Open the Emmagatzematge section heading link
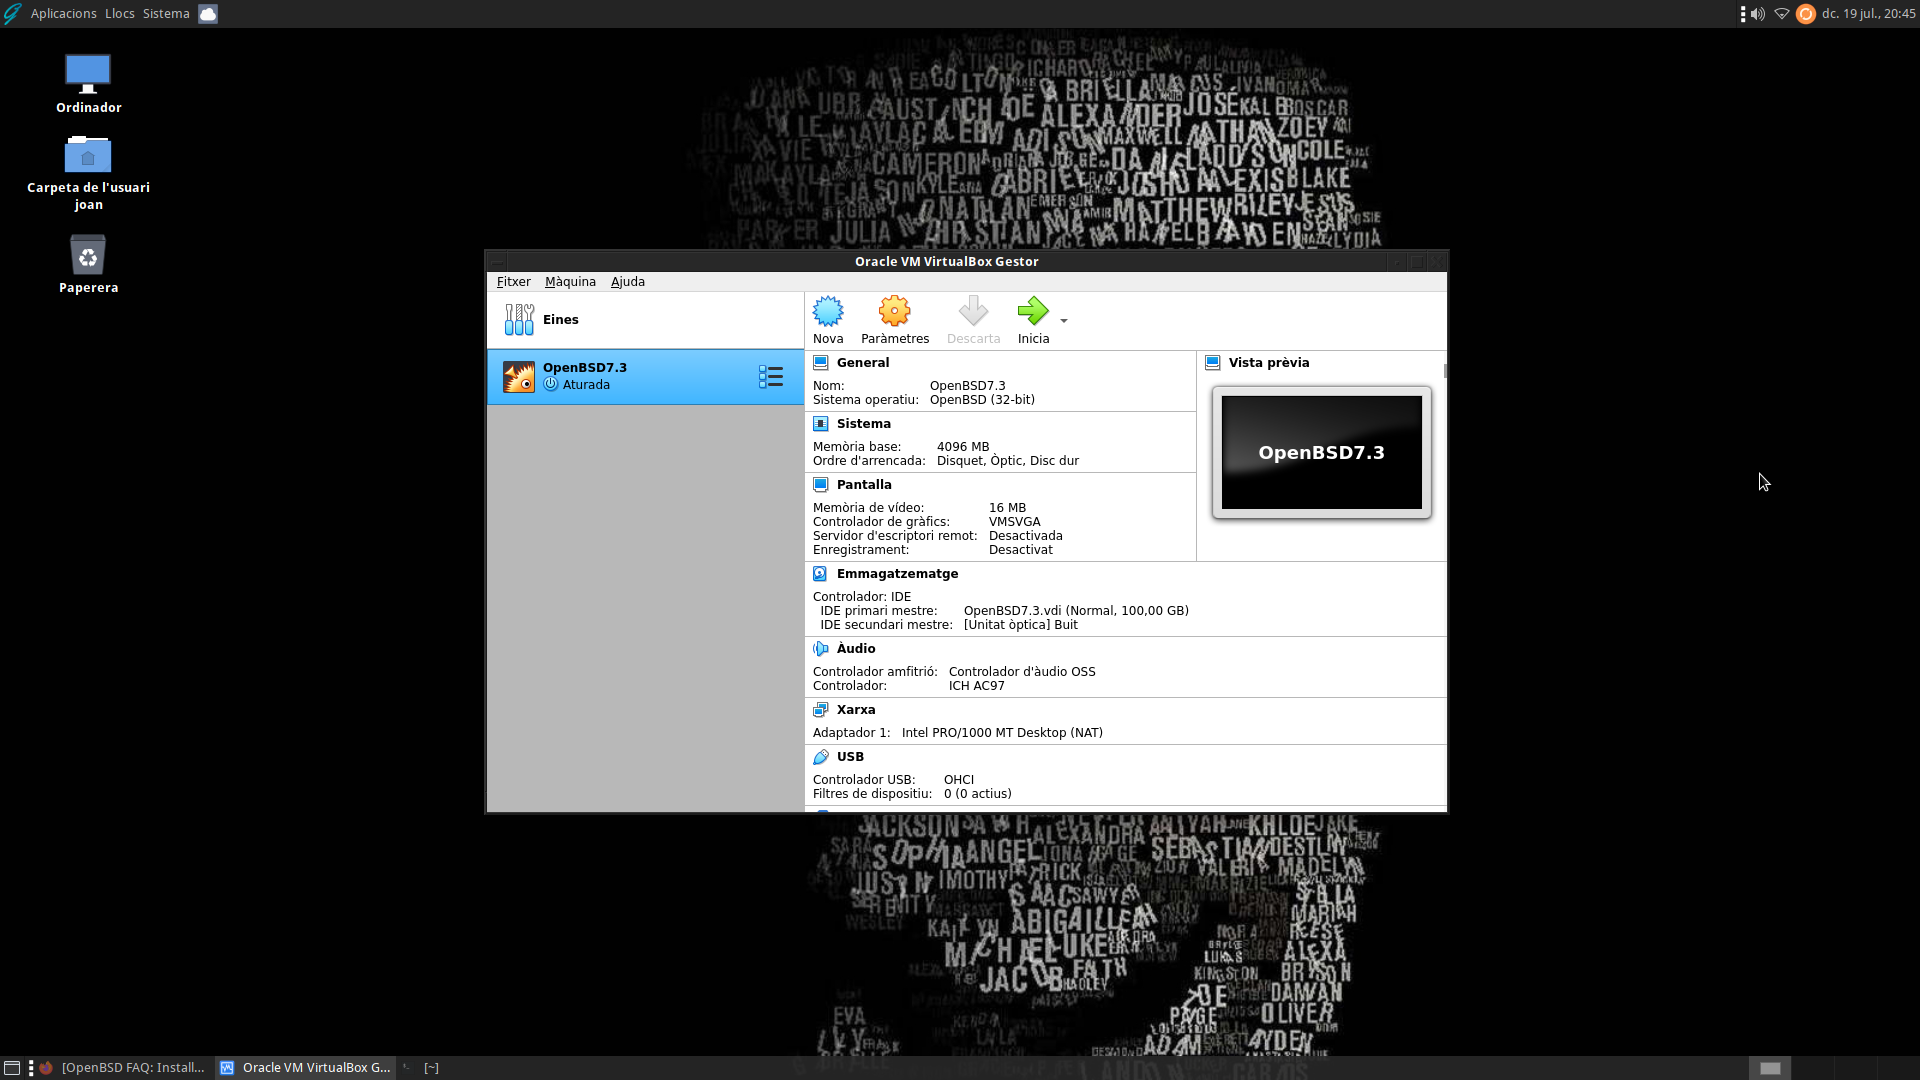The image size is (1920, 1080). click(897, 574)
